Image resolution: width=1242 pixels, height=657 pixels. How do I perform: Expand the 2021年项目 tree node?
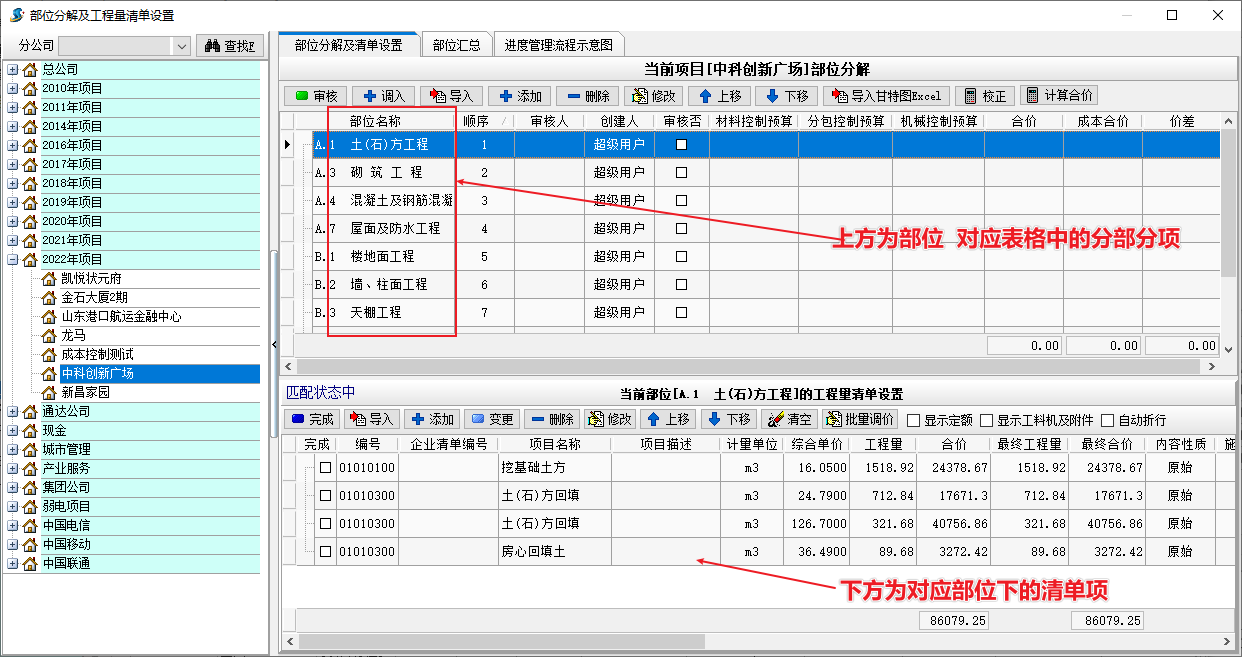tap(13, 240)
